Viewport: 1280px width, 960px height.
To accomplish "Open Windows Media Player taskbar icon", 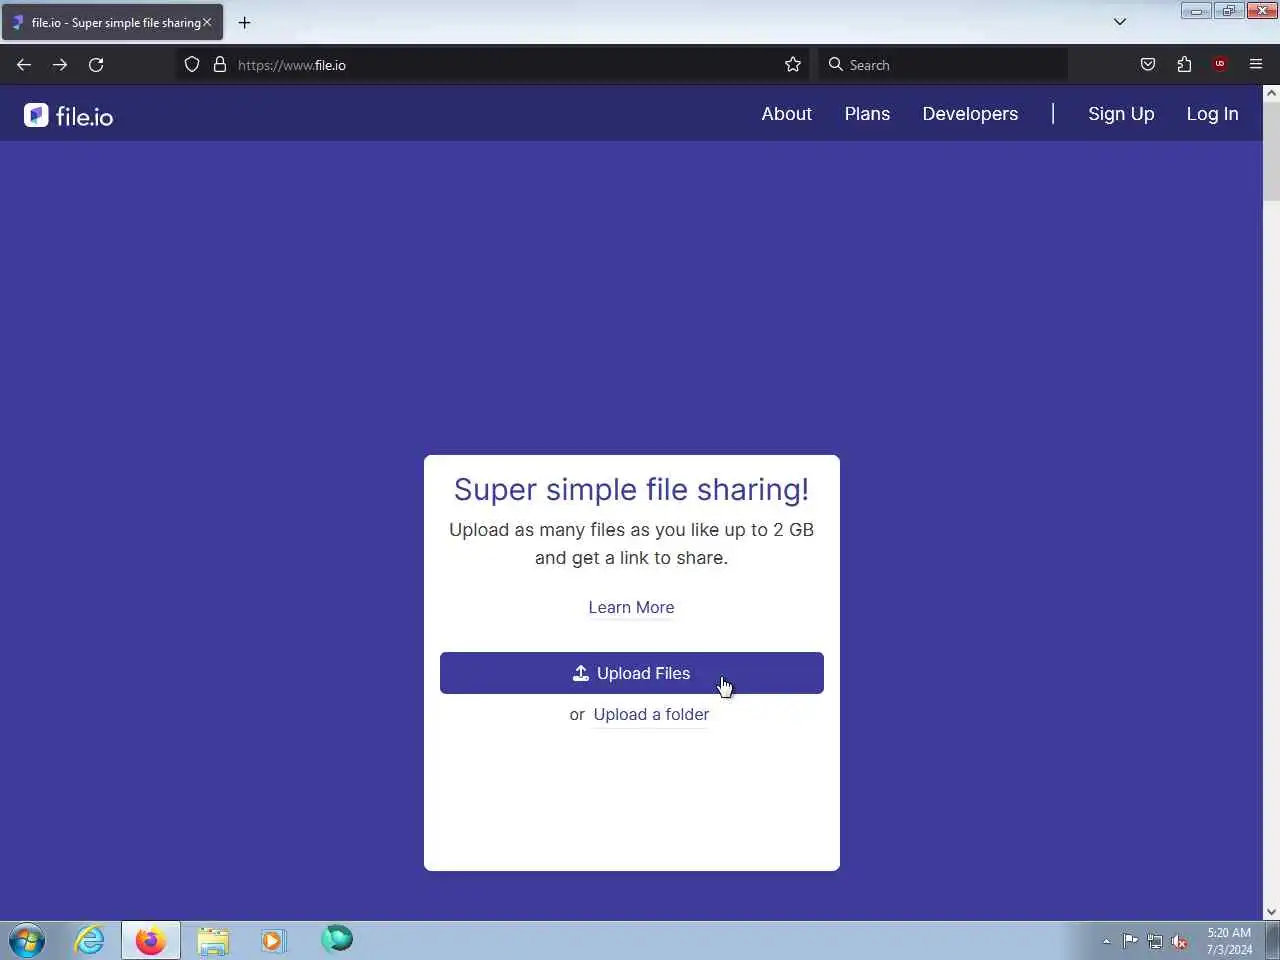I will pyautogui.click(x=273, y=940).
